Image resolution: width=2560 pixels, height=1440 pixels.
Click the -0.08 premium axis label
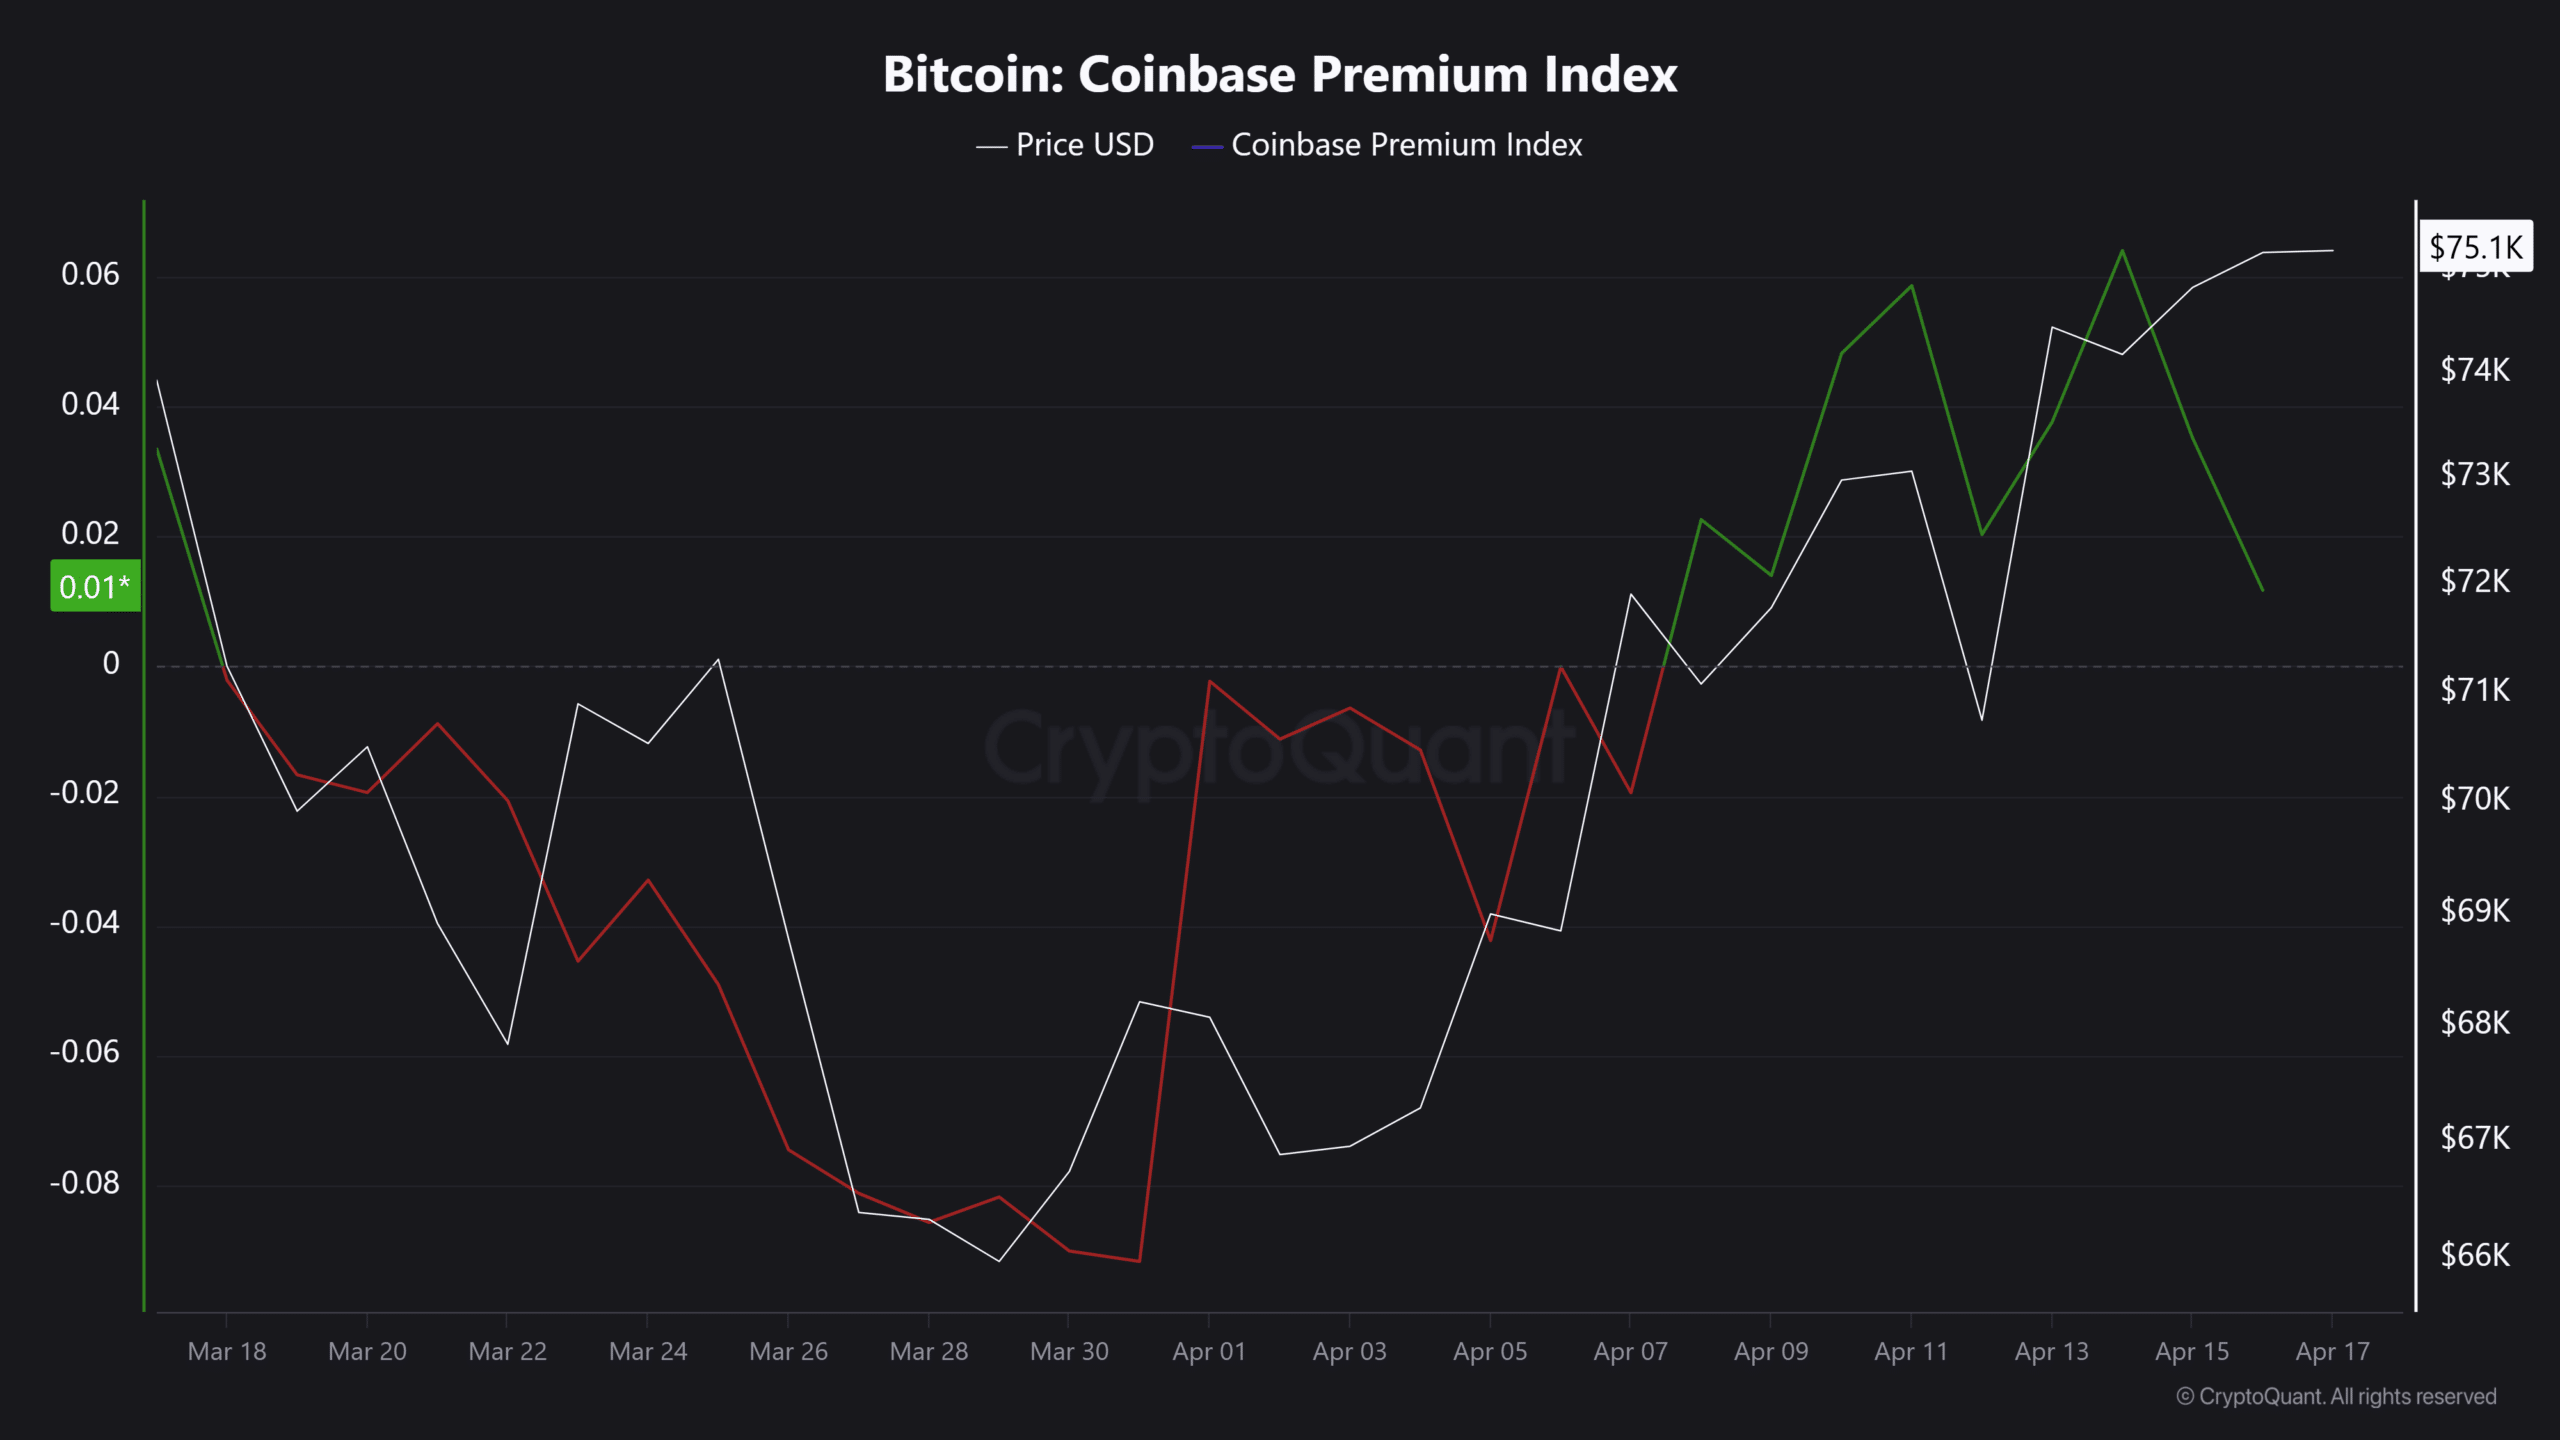point(85,1182)
